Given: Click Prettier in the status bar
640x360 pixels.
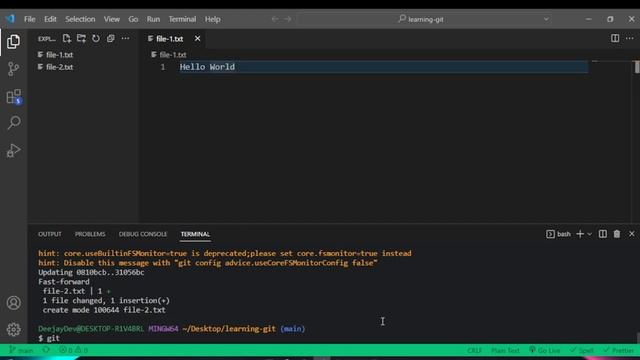Looking at the screenshot, I should pyautogui.click(x=618, y=351).
